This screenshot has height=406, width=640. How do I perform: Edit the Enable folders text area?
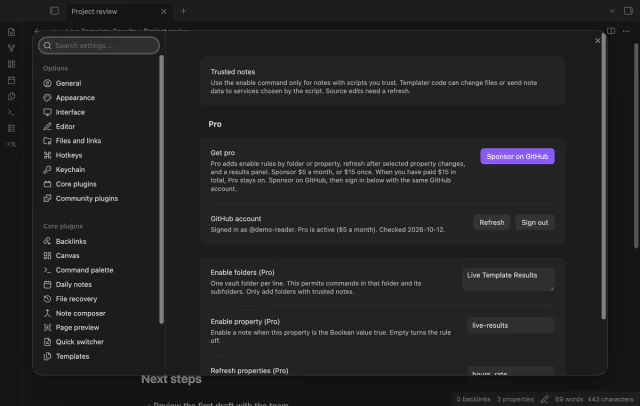508,279
